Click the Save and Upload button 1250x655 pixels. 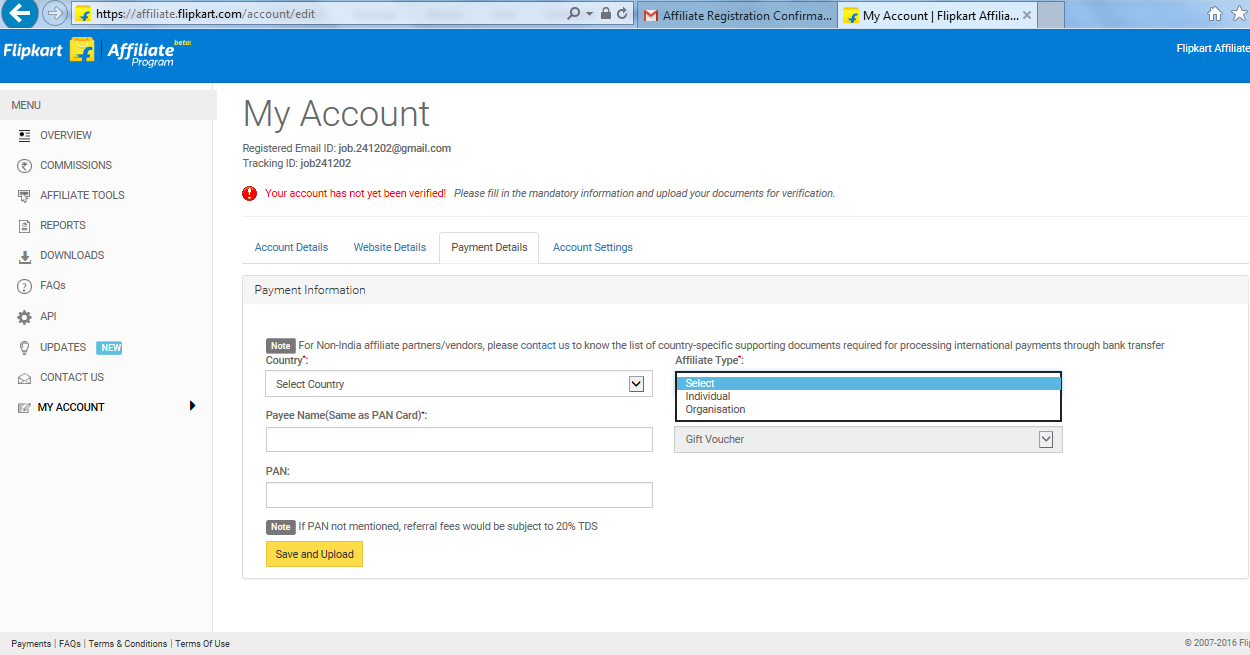coord(314,554)
